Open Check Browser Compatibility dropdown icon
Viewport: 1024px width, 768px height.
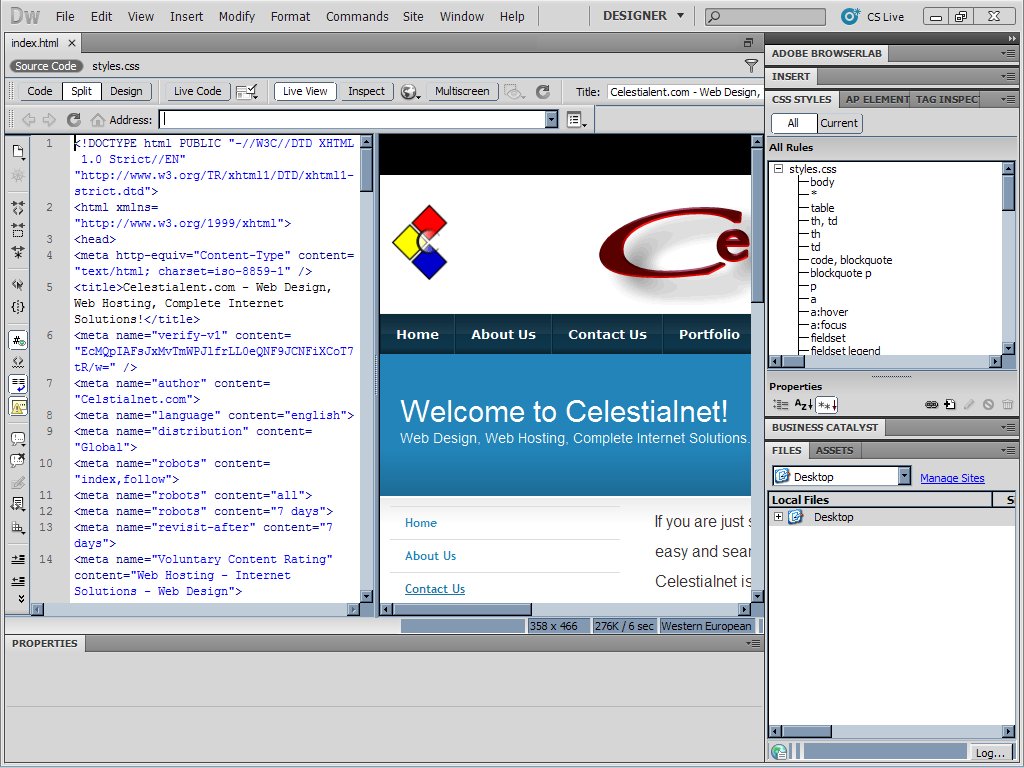(x=247, y=92)
